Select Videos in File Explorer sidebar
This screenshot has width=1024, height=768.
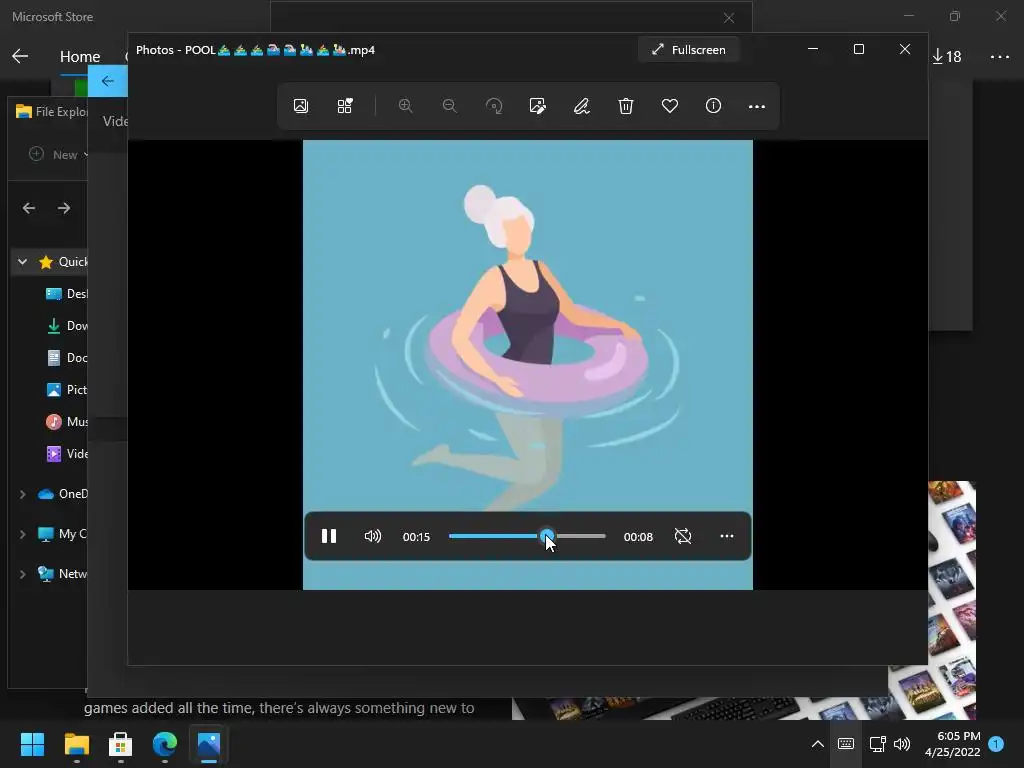click(x=67, y=454)
